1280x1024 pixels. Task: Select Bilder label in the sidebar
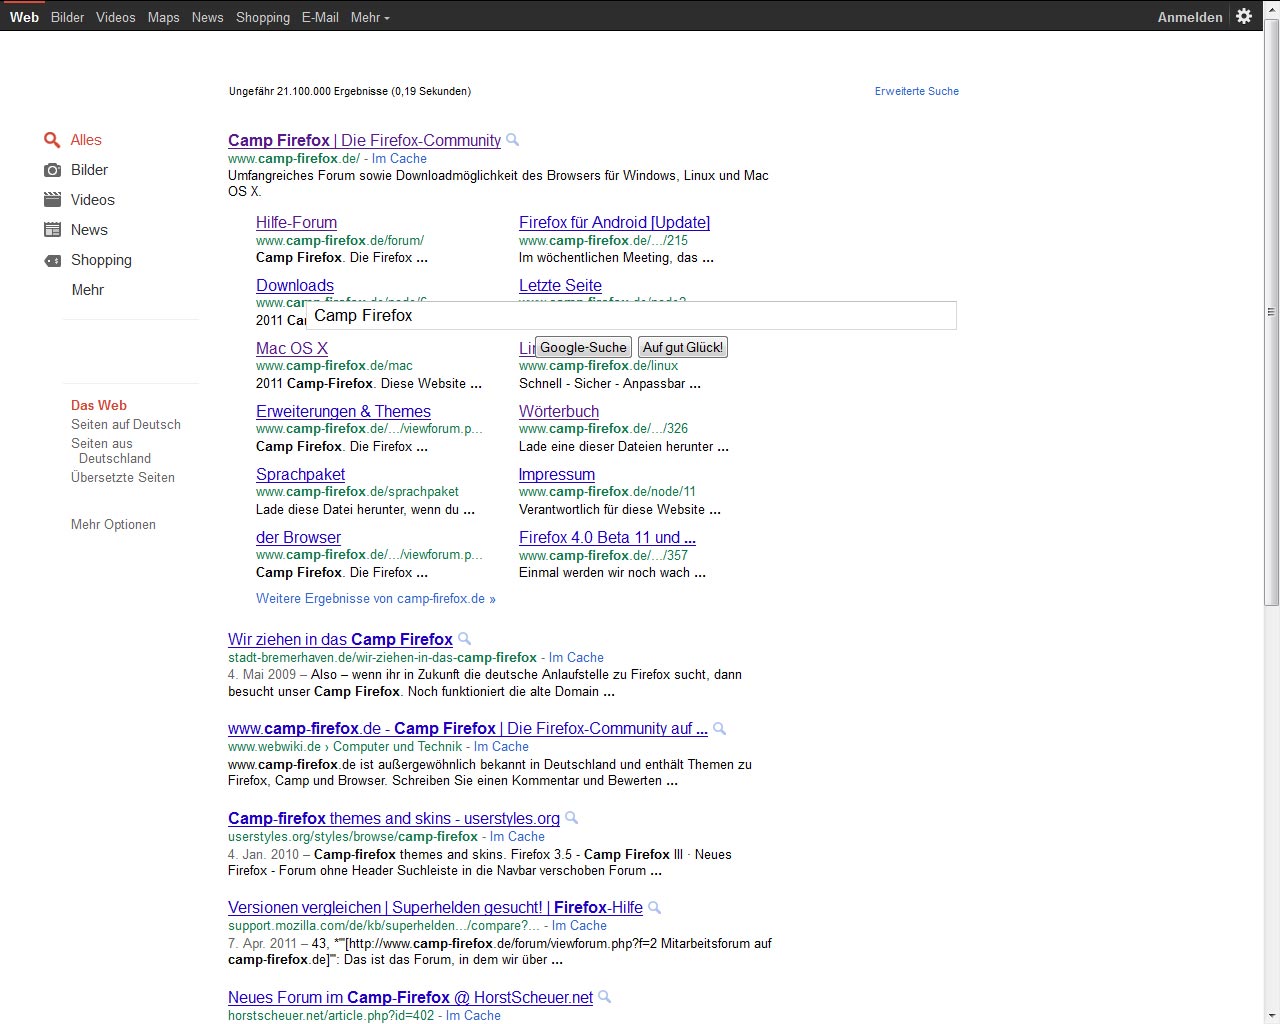click(x=89, y=170)
